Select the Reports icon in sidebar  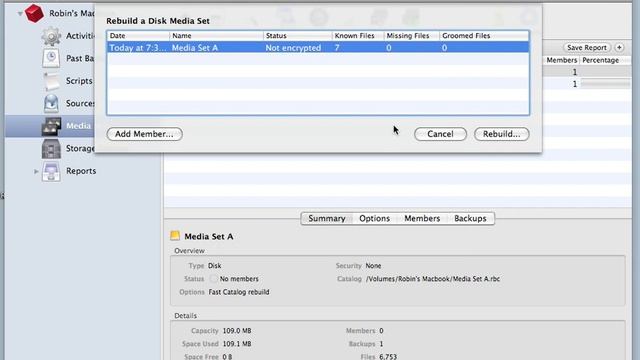click(x=51, y=171)
